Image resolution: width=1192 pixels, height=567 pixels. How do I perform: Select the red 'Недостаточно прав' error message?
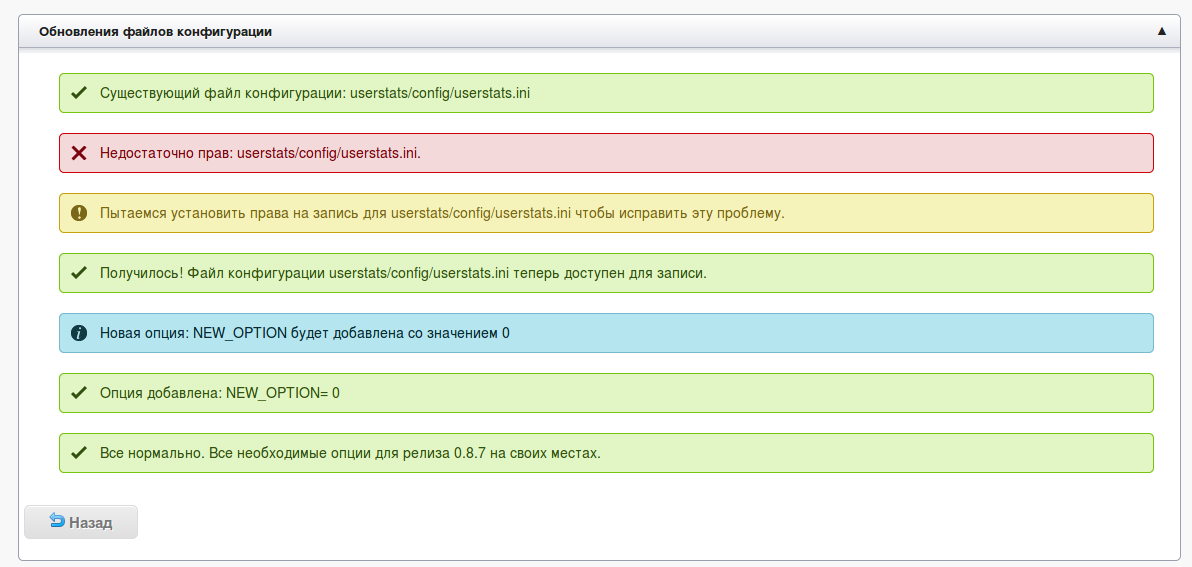pos(606,153)
